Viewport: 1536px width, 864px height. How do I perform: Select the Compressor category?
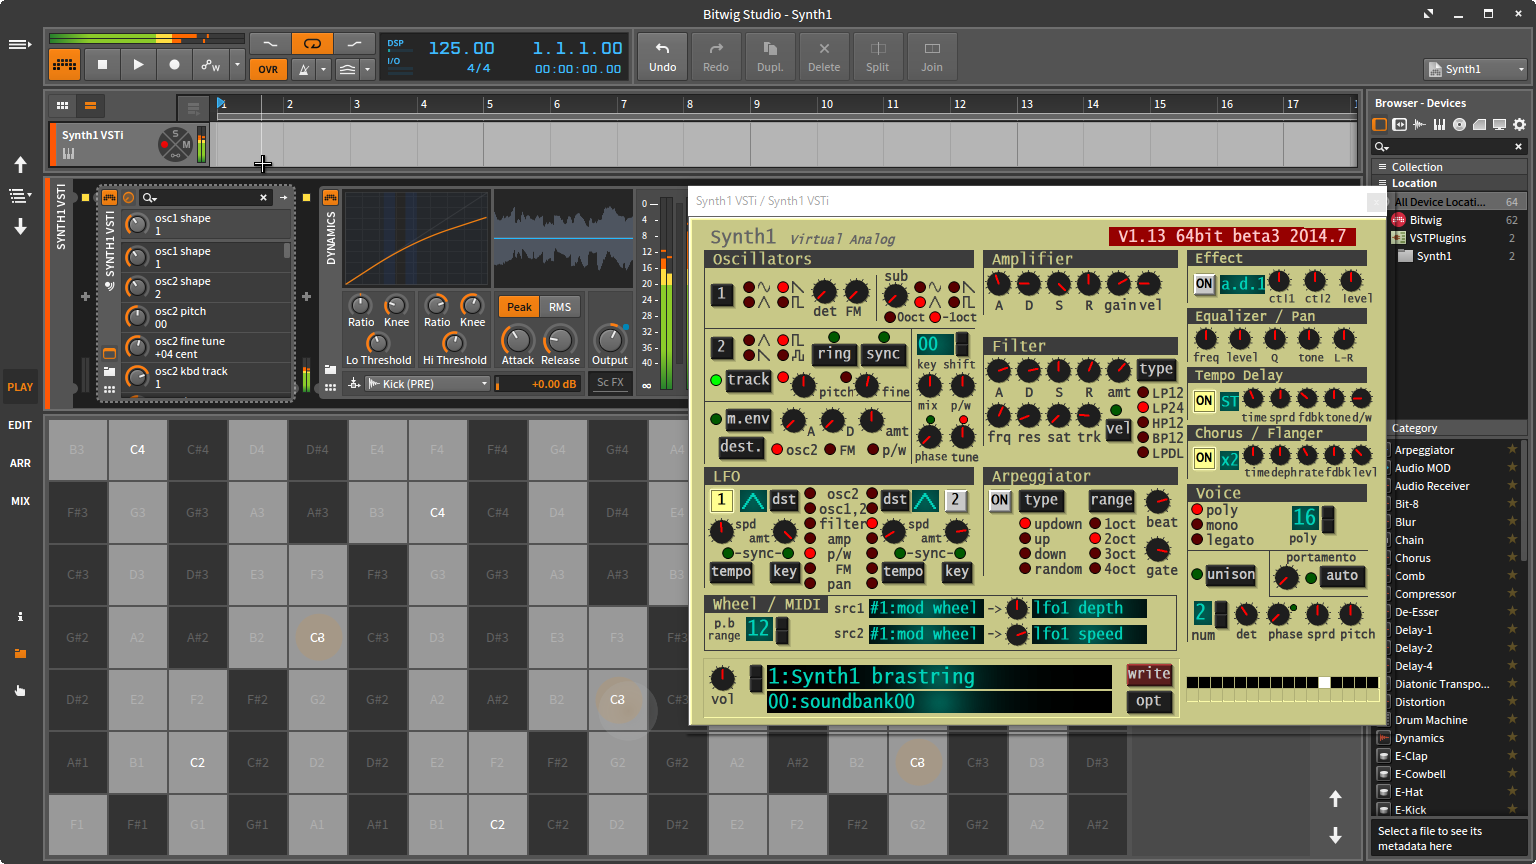[x=1425, y=594]
